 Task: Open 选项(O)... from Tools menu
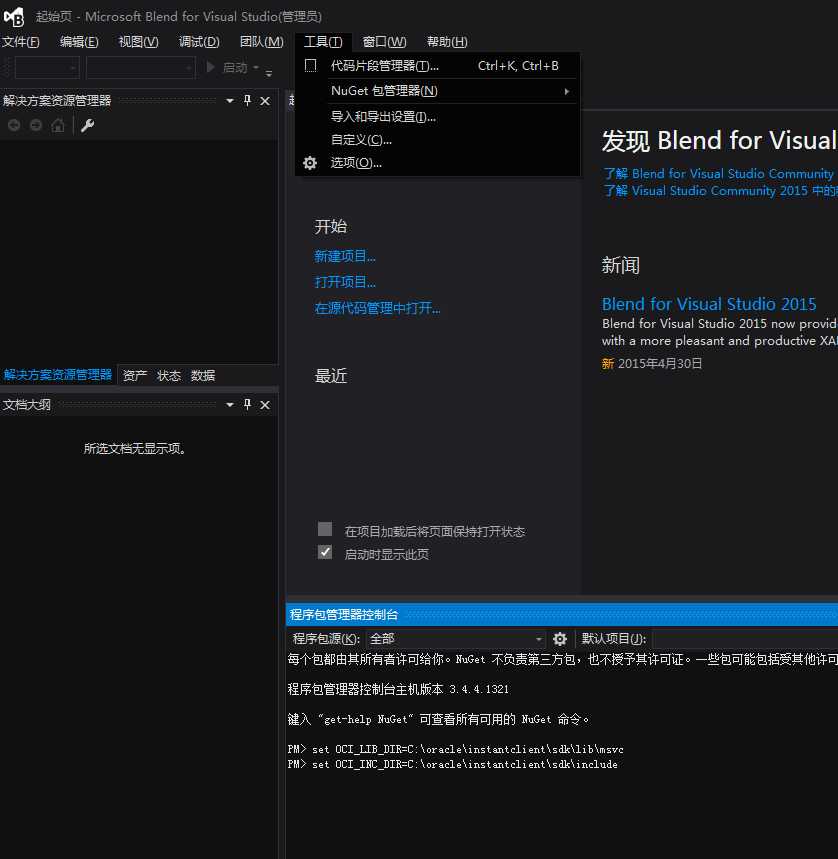coord(438,163)
